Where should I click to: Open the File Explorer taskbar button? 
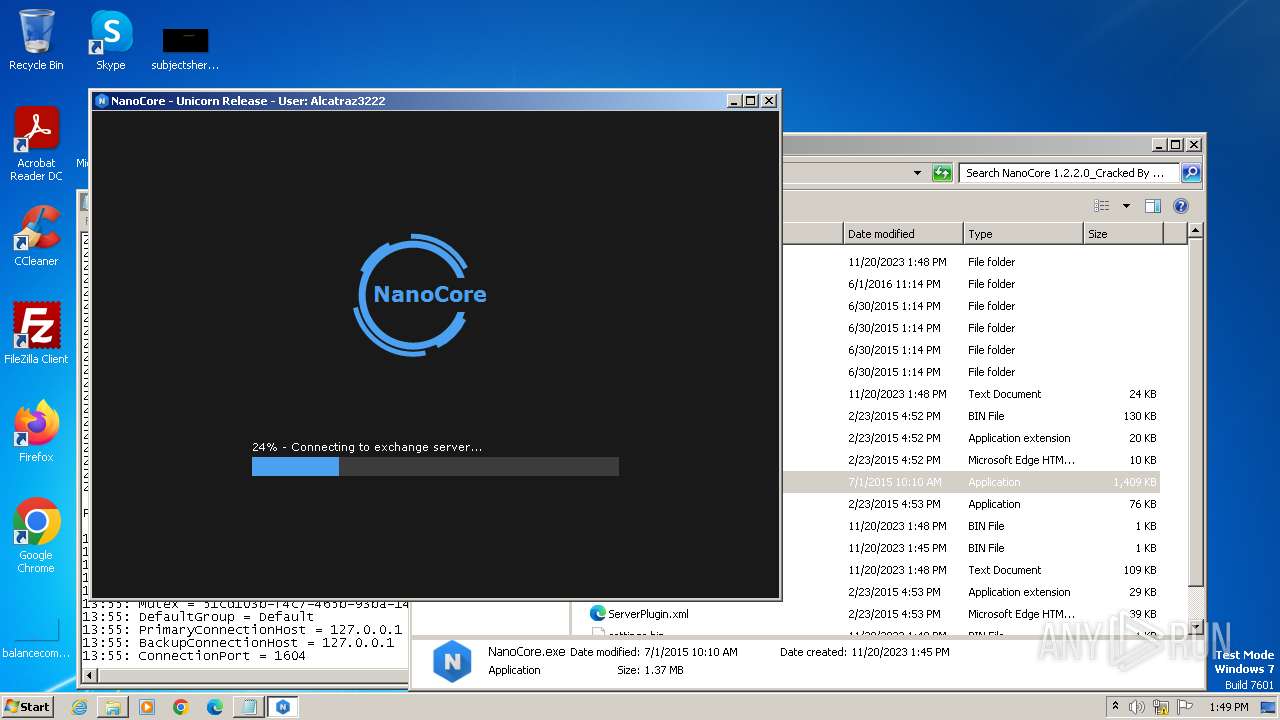(113, 707)
